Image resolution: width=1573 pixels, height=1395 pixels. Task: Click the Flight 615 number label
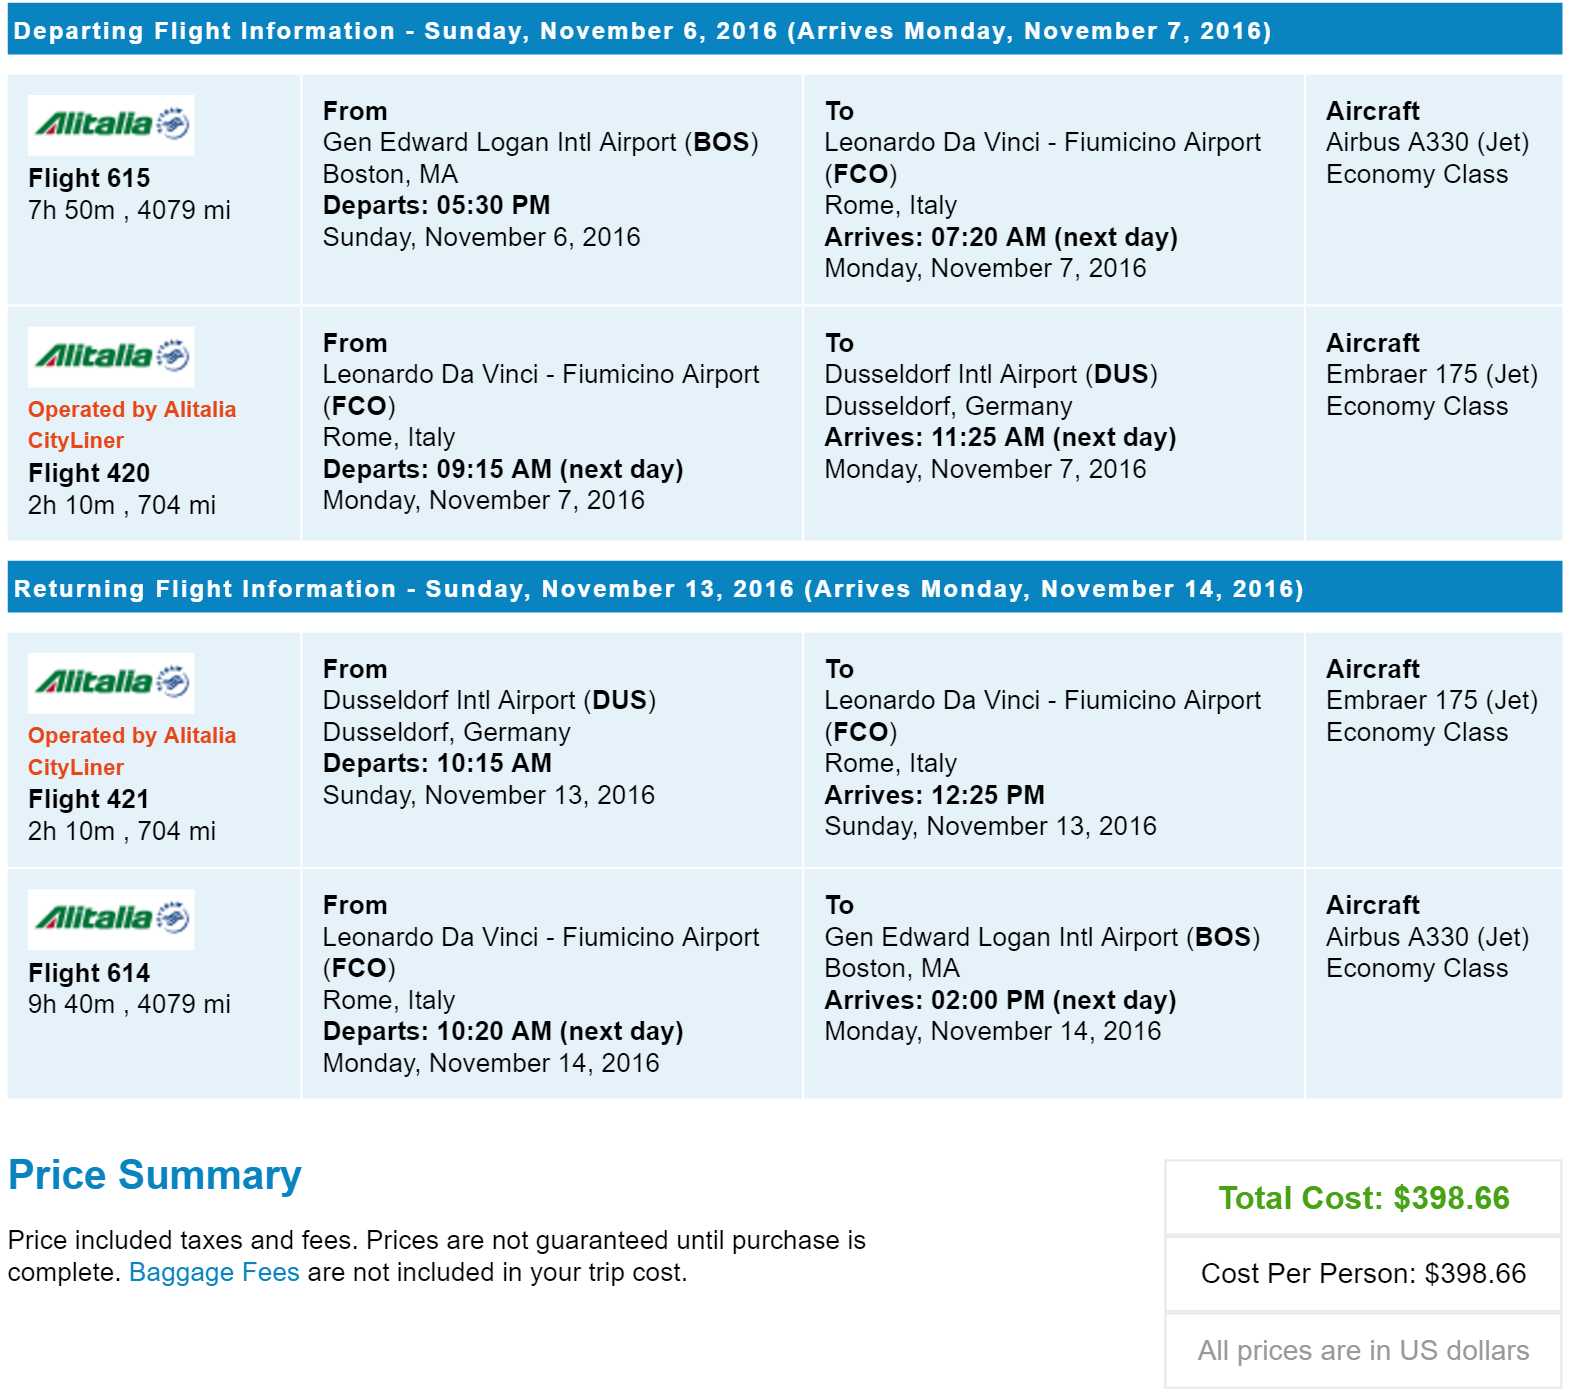tap(89, 178)
